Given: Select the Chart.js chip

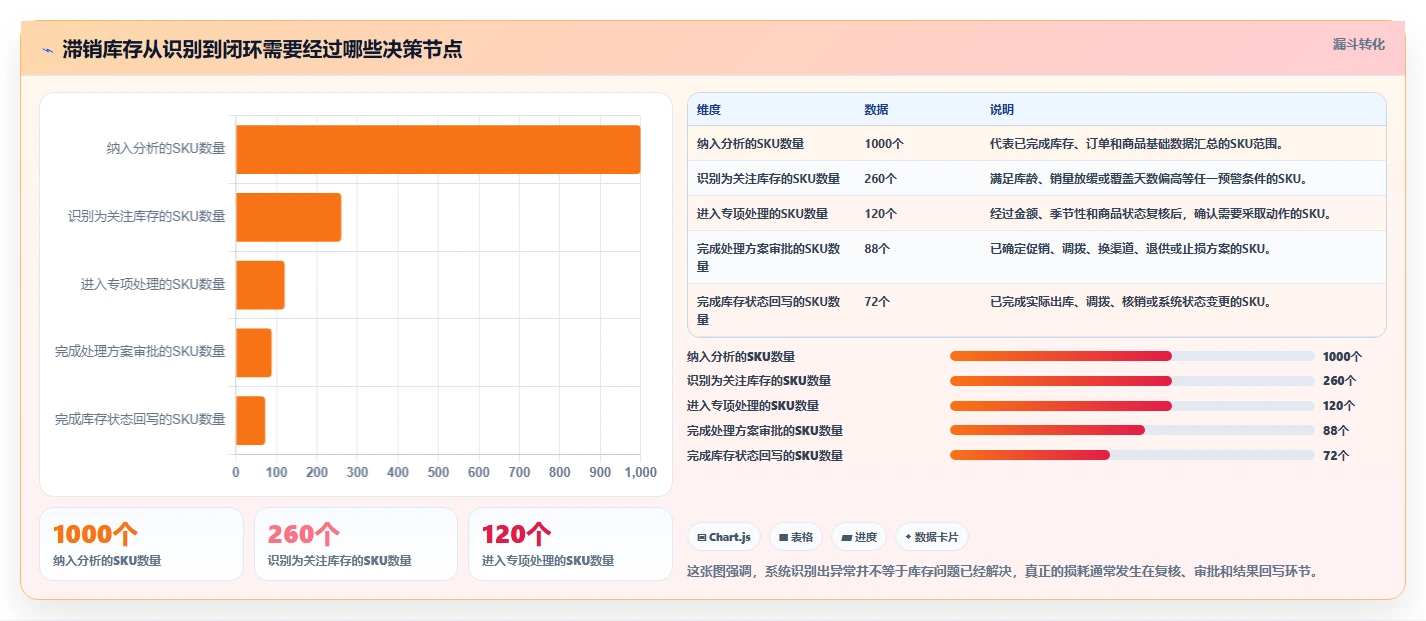Looking at the screenshot, I should click(x=724, y=537).
